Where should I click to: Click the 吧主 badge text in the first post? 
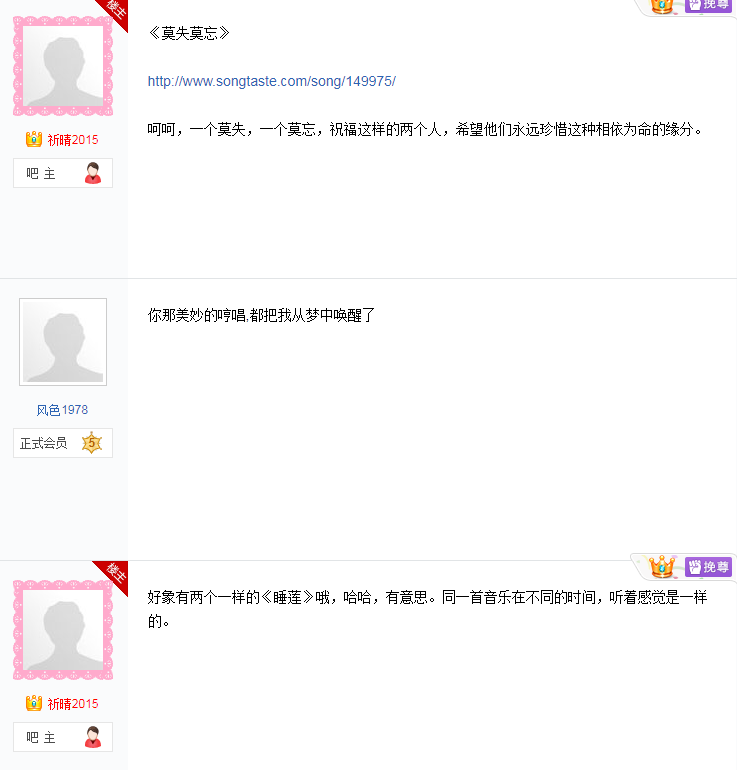pos(41,173)
